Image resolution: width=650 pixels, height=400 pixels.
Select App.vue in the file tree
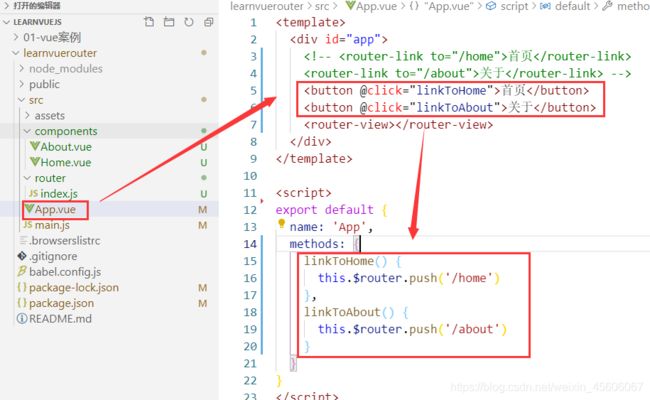click(x=55, y=209)
